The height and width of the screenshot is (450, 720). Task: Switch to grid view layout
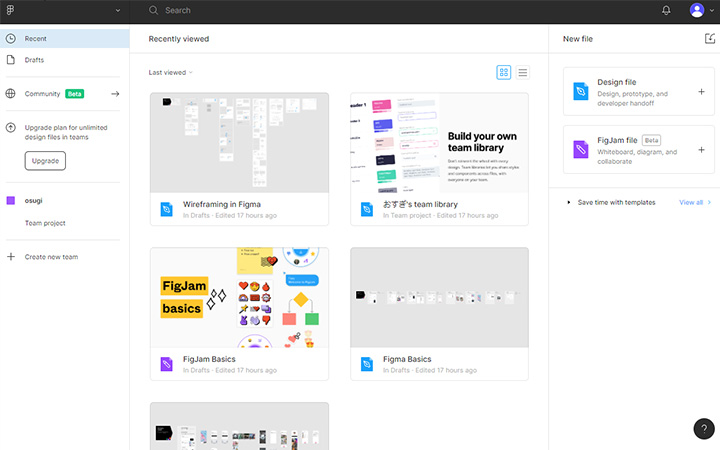click(x=504, y=72)
